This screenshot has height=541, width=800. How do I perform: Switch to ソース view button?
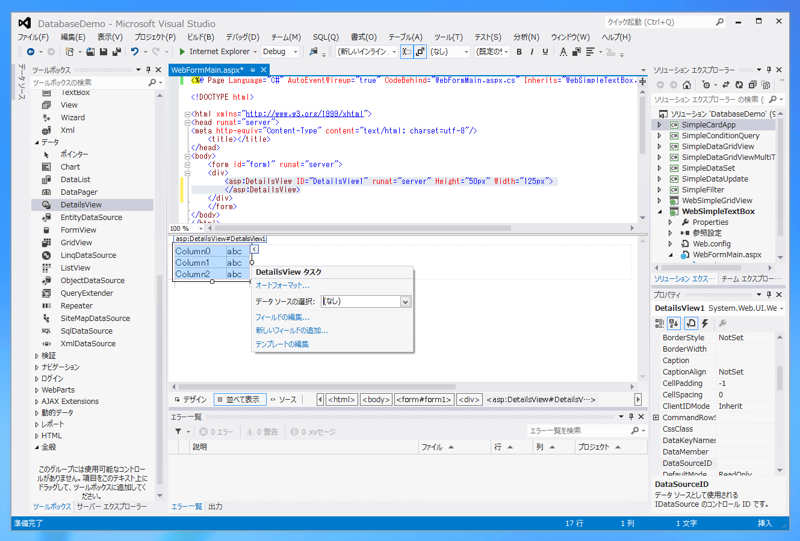pos(284,400)
